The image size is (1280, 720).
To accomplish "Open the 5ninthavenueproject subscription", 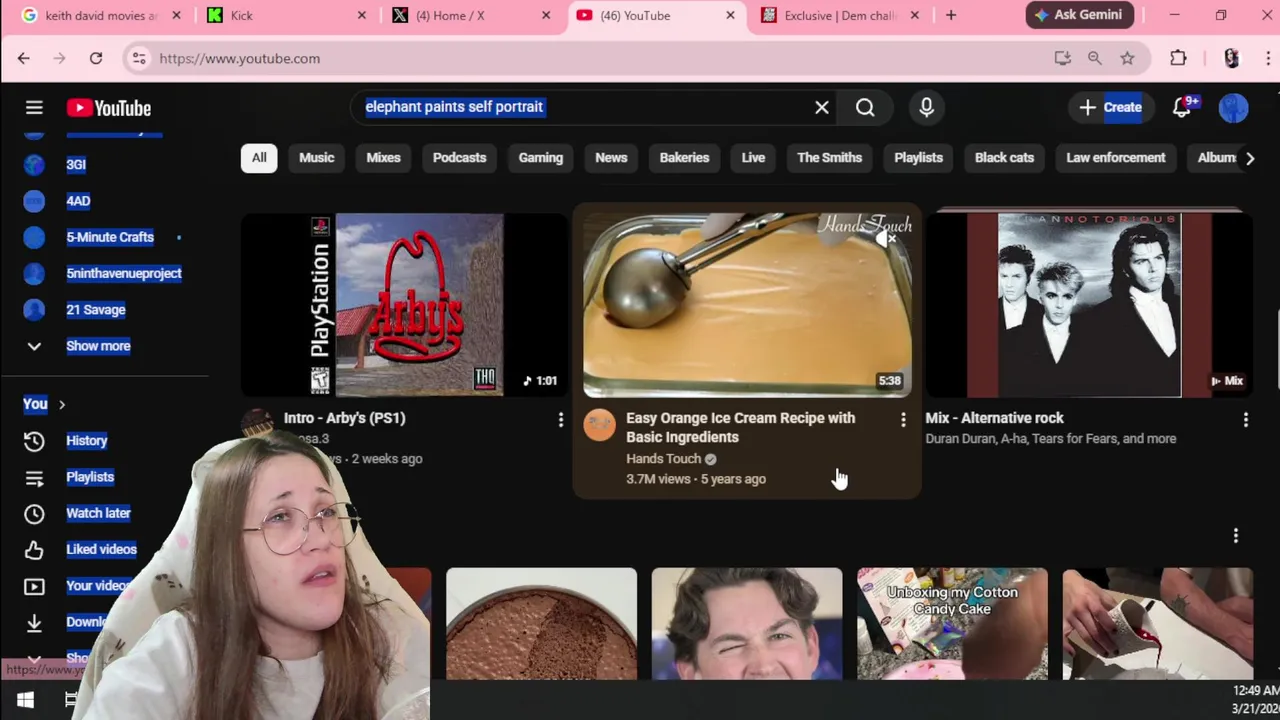I will click(x=124, y=273).
